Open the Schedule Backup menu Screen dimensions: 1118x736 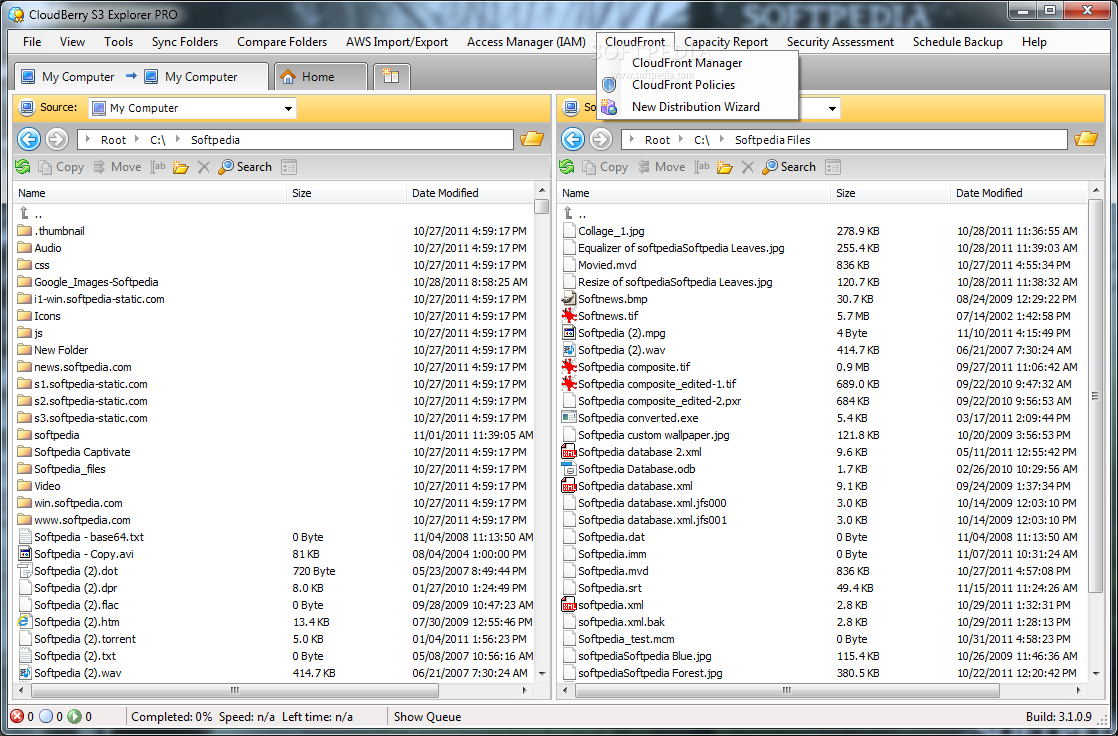point(958,42)
